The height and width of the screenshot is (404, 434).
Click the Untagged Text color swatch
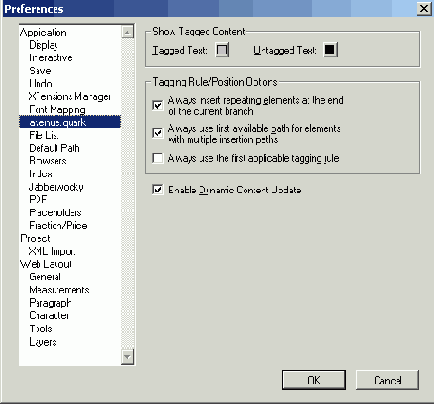coord(330,50)
